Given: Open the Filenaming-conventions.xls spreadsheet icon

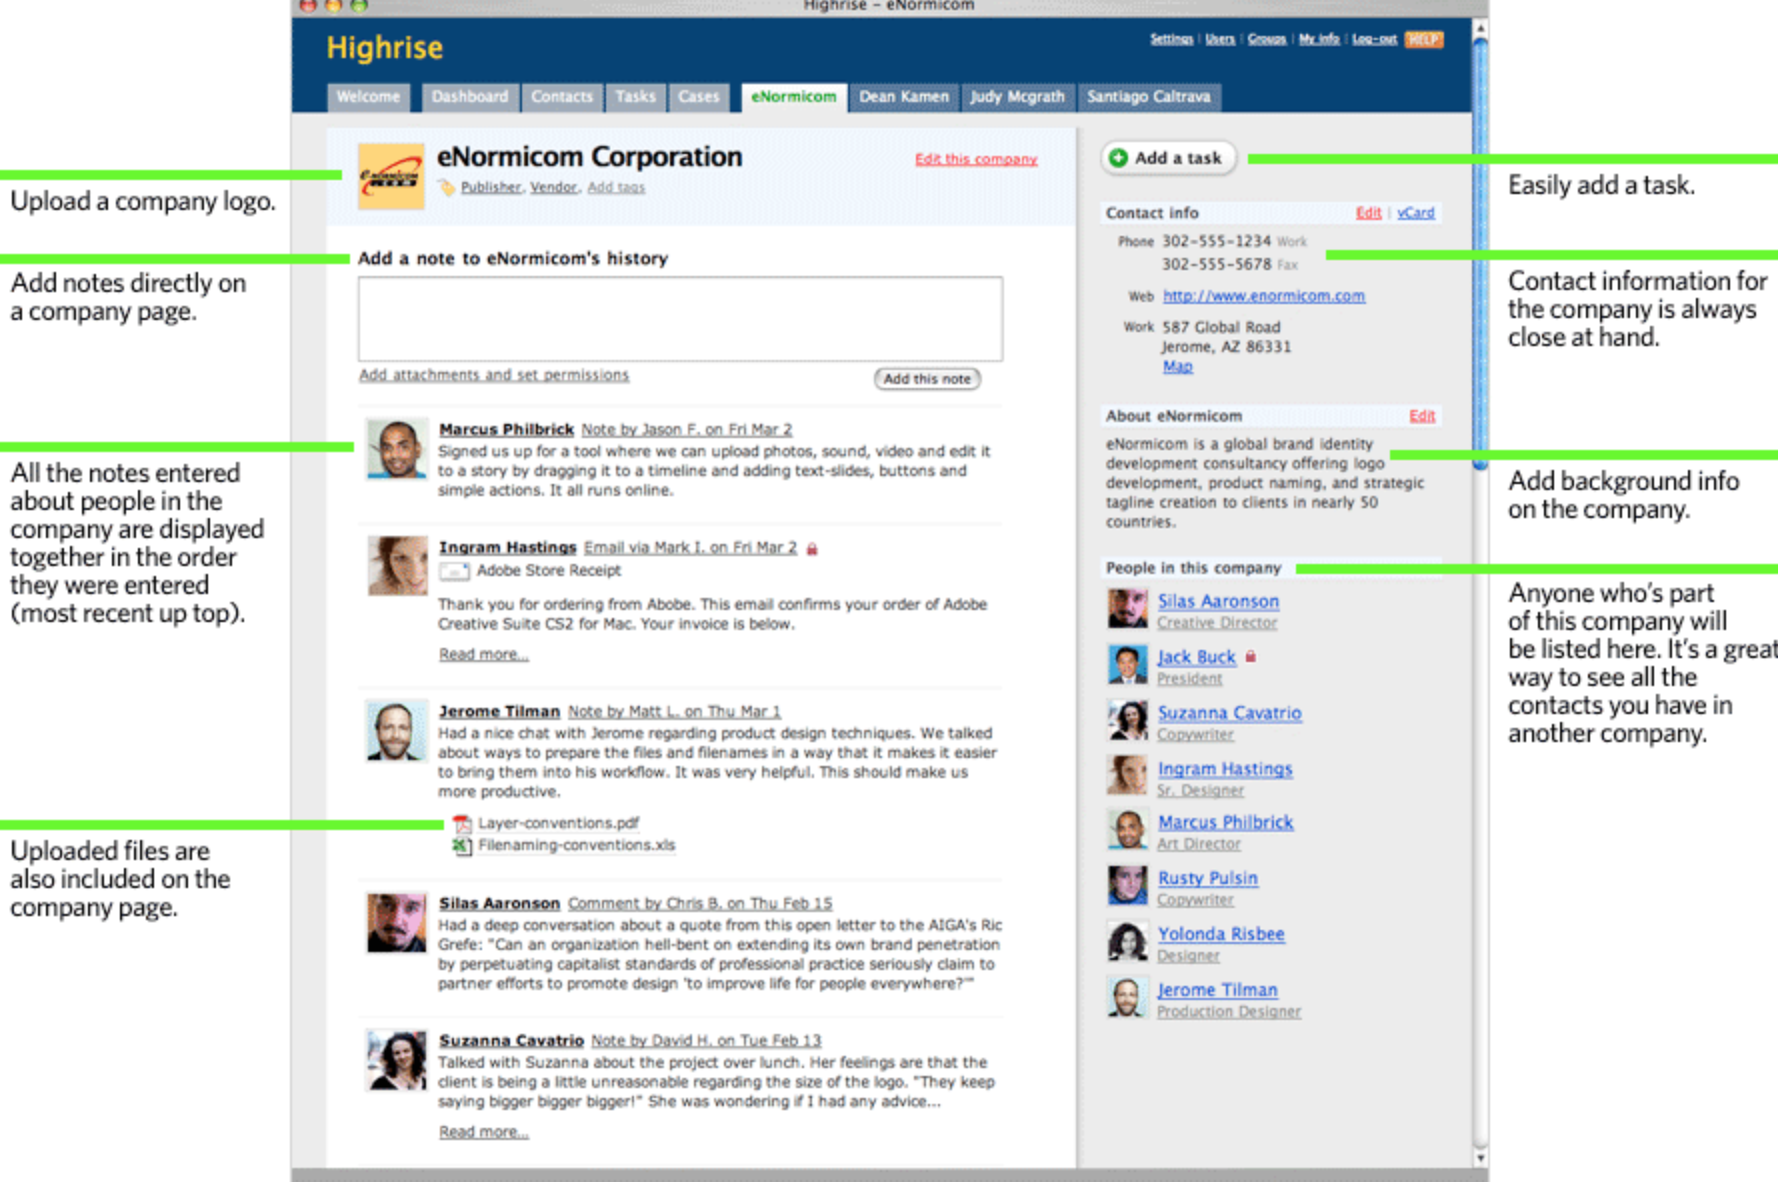Looking at the screenshot, I should tap(462, 846).
